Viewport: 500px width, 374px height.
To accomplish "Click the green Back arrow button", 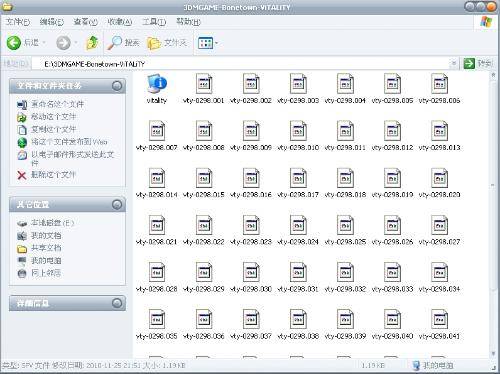I will tap(14, 43).
